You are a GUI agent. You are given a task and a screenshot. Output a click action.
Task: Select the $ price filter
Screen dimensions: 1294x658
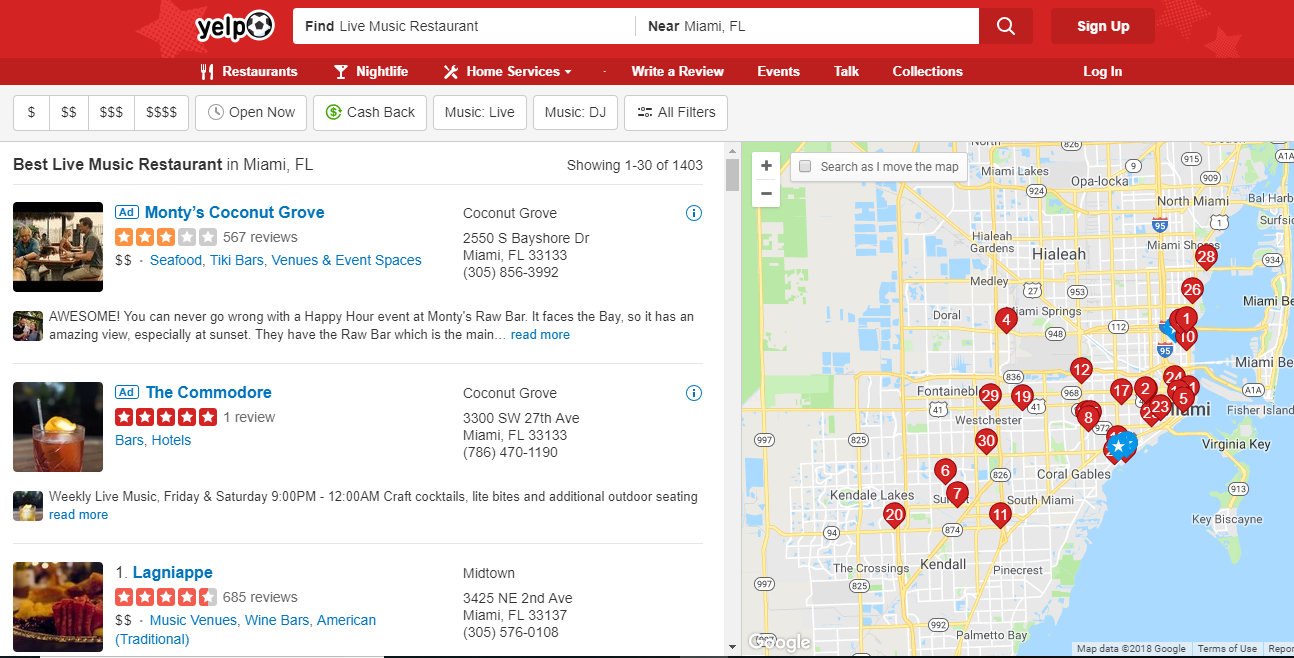click(31, 112)
